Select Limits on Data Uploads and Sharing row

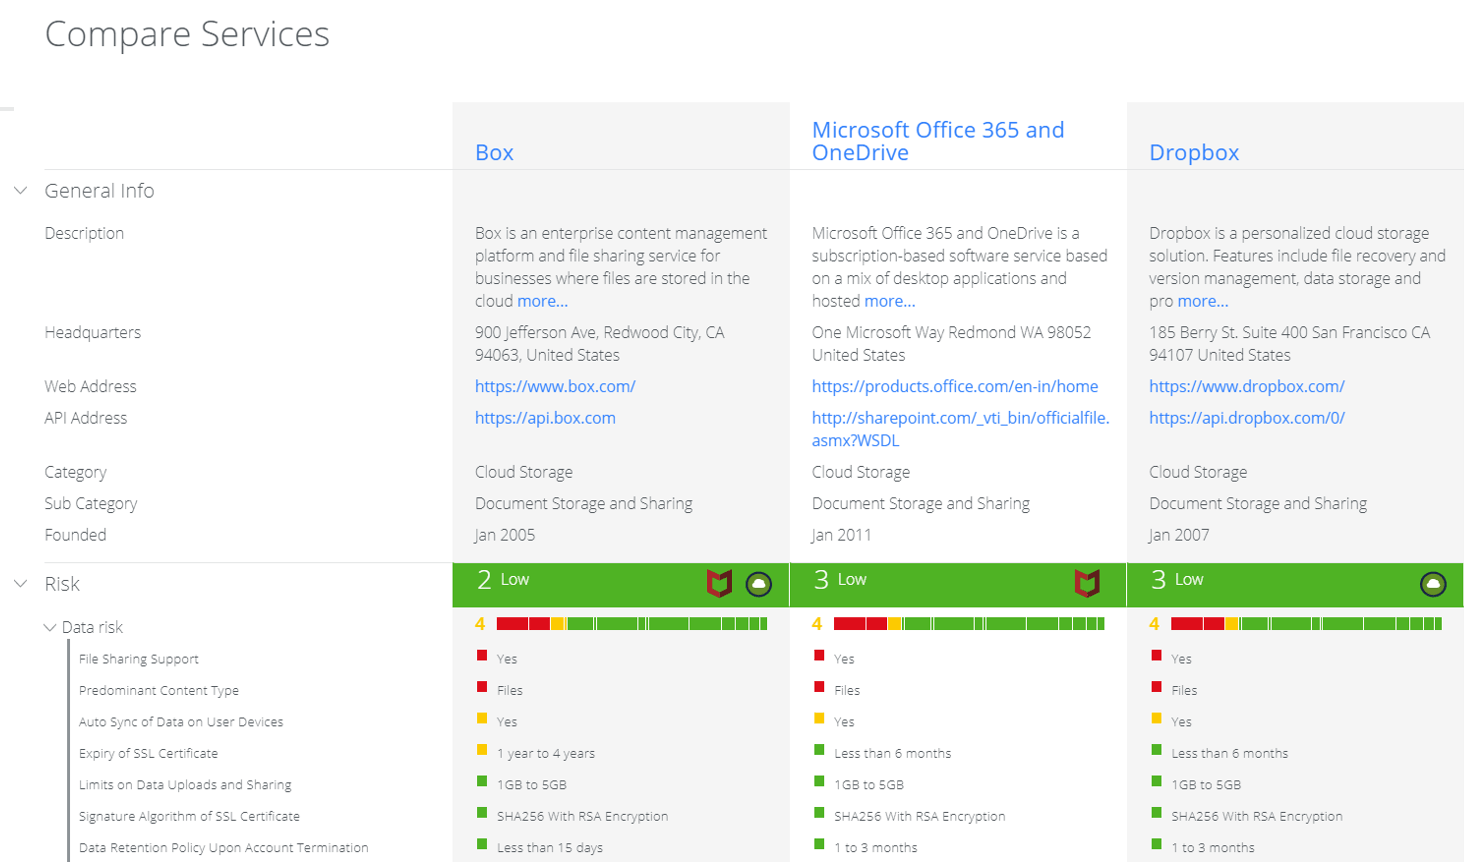click(185, 785)
